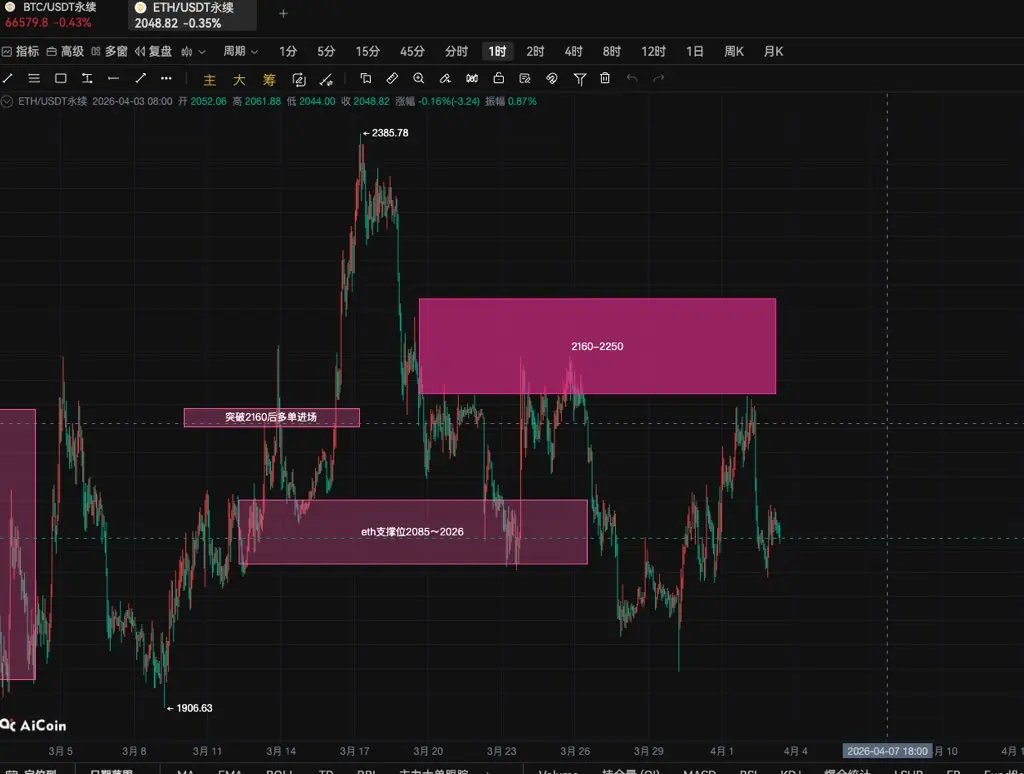1024x774 pixels.
Task: Select the ruler measurement tool
Action: pyautogui.click(x=392, y=78)
